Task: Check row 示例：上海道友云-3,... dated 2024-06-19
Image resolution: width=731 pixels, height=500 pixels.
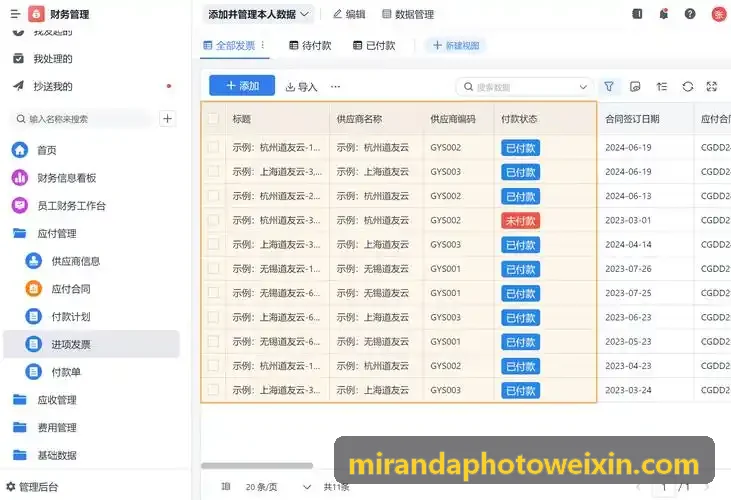Action: 213,171
